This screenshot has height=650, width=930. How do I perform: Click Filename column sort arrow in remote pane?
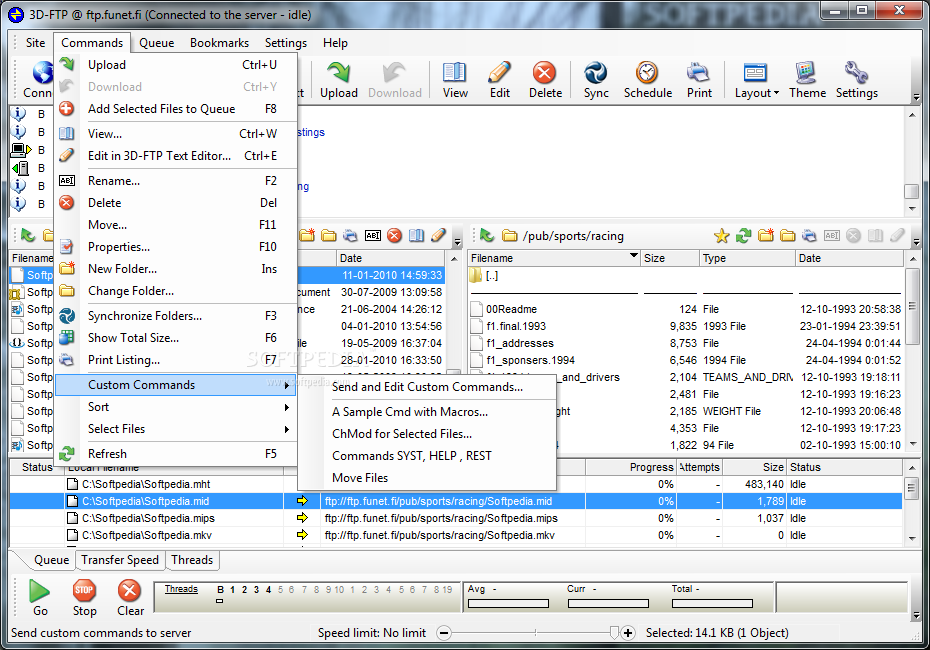coord(633,256)
